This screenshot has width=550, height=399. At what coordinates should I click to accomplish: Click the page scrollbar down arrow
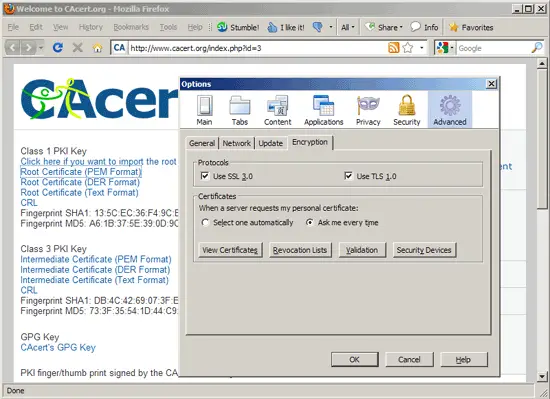click(542, 377)
